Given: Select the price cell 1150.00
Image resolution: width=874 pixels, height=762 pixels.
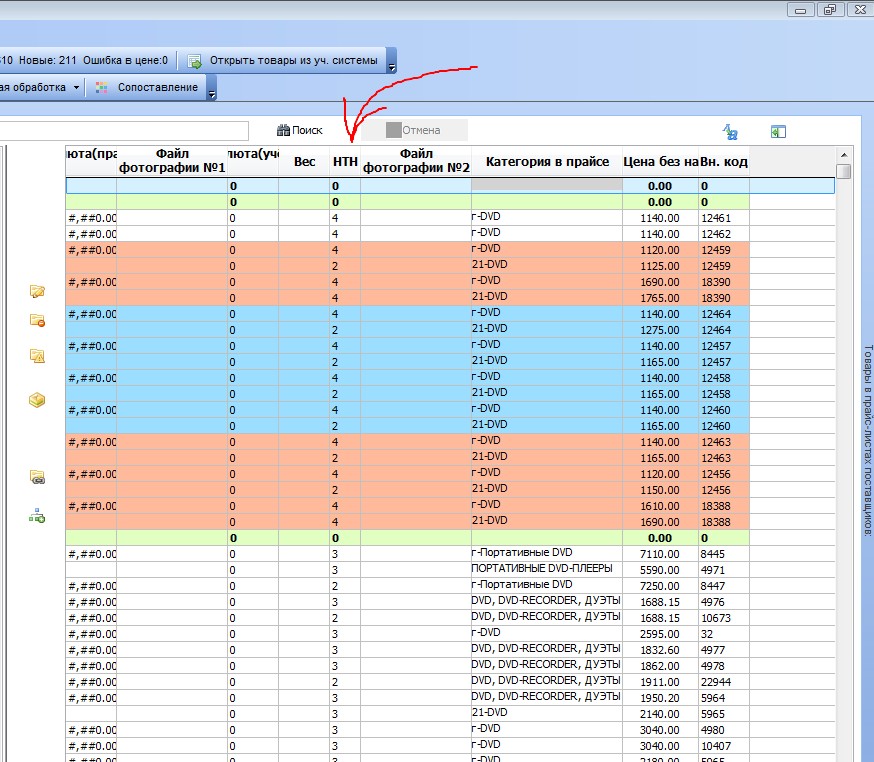Looking at the screenshot, I should tap(661, 490).
